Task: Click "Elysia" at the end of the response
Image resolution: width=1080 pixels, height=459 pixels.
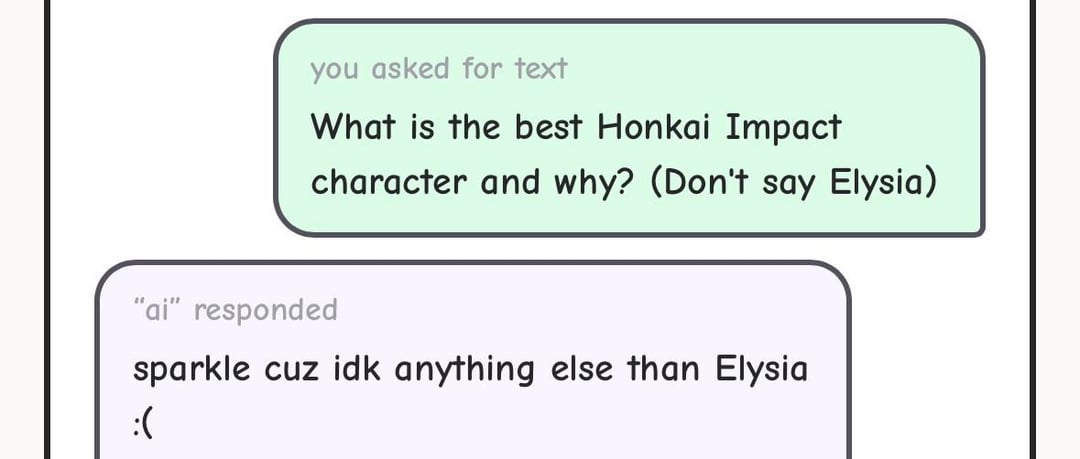Action: (761, 370)
